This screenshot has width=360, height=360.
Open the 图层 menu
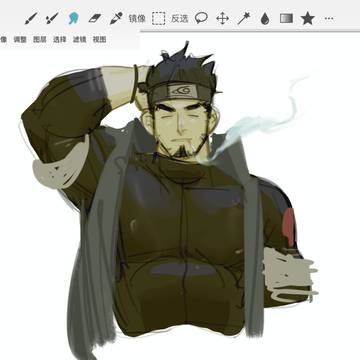[40, 39]
